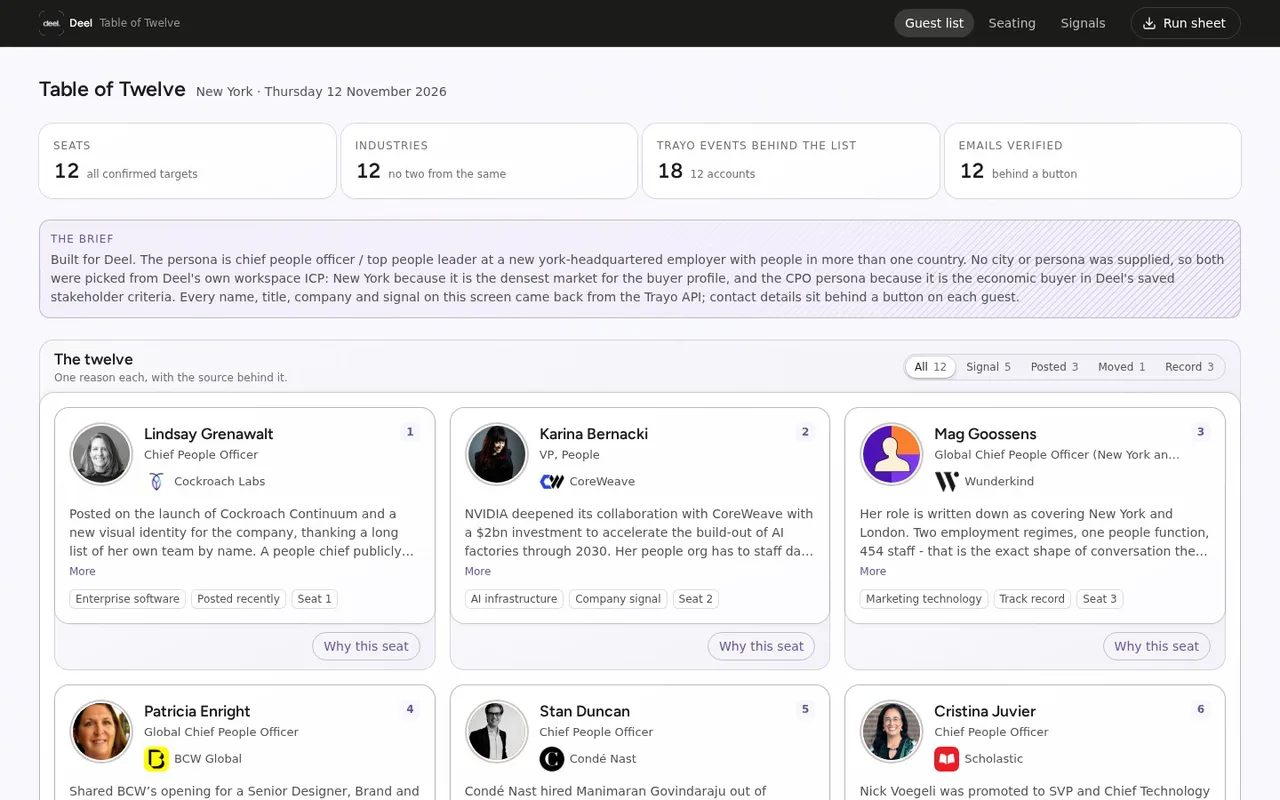Click the Wunderkind company logo
This screenshot has height=800, width=1280.
(x=946, y=481)
